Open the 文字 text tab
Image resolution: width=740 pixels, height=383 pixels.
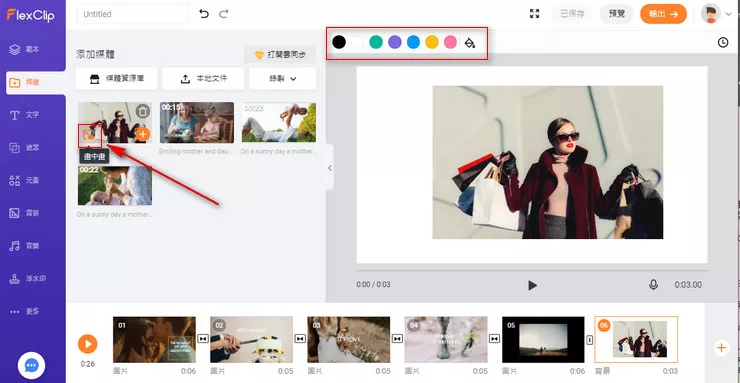(x=33, y=115)
